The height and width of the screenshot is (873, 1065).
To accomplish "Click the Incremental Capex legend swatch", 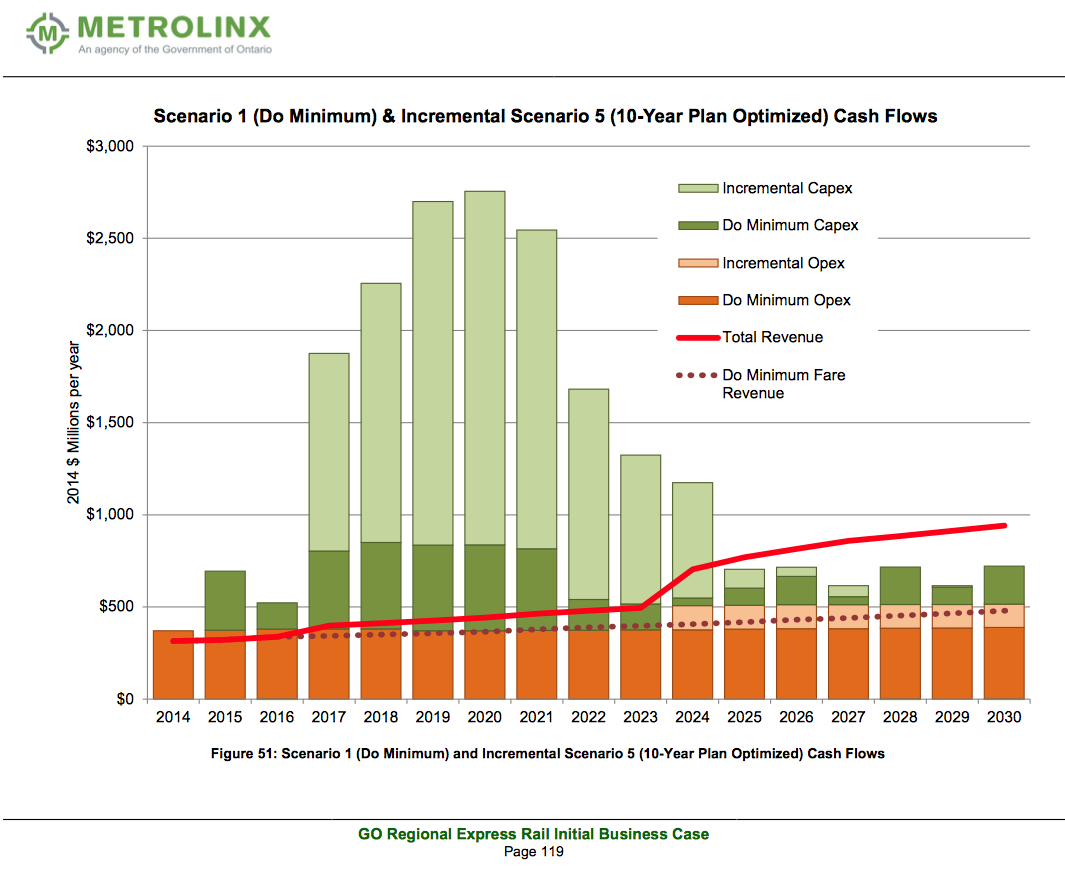I will (x=698, y=188).
